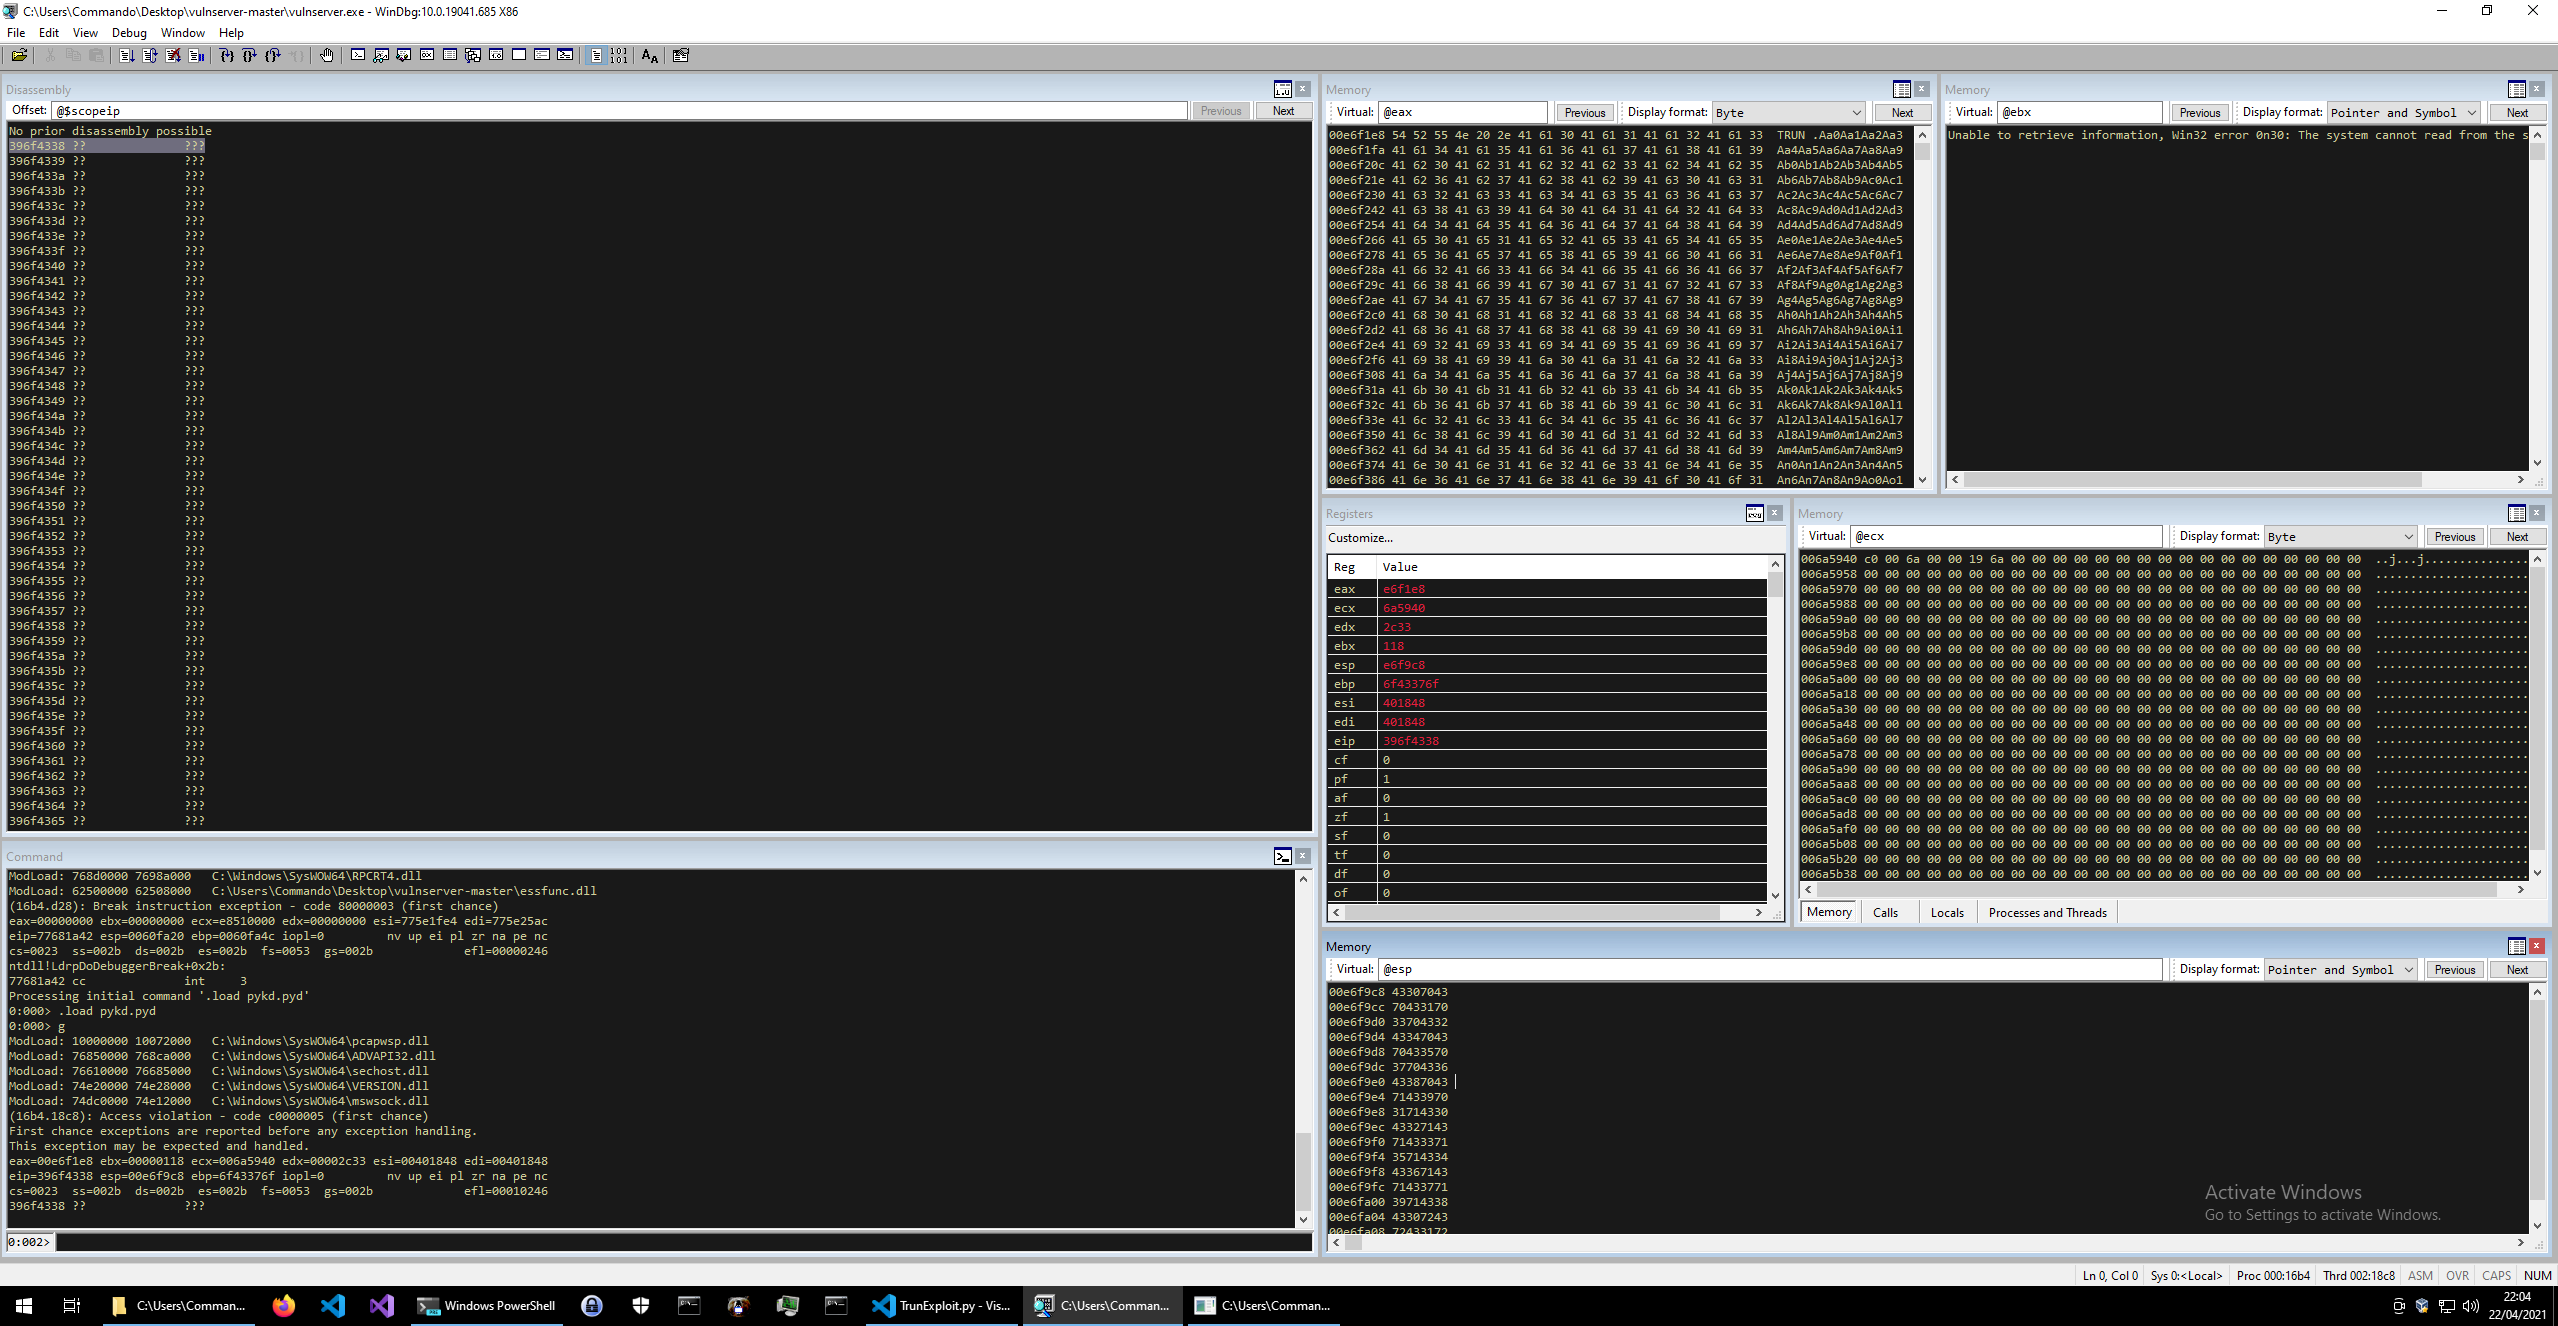Click the Options toolbar icon
The image size is (2558, 1326).
click(681, 56)
